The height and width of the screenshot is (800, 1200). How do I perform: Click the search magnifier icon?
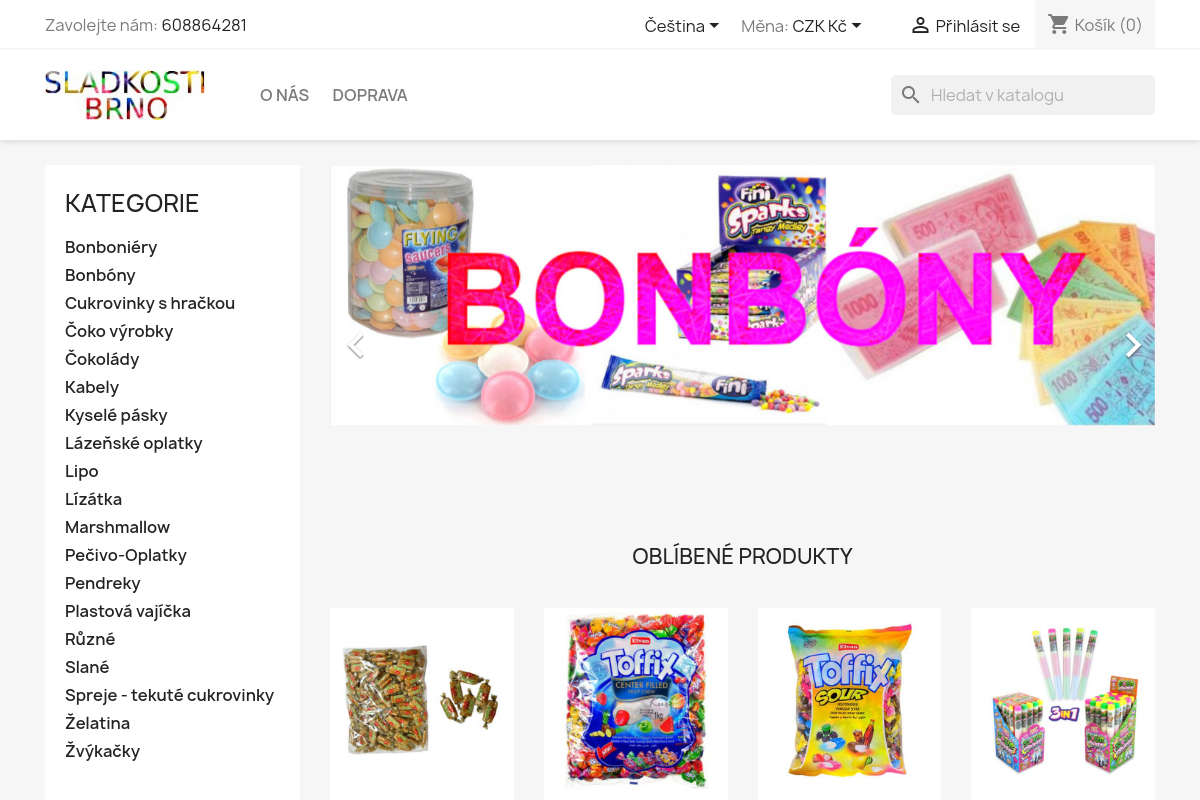[910, 95]
